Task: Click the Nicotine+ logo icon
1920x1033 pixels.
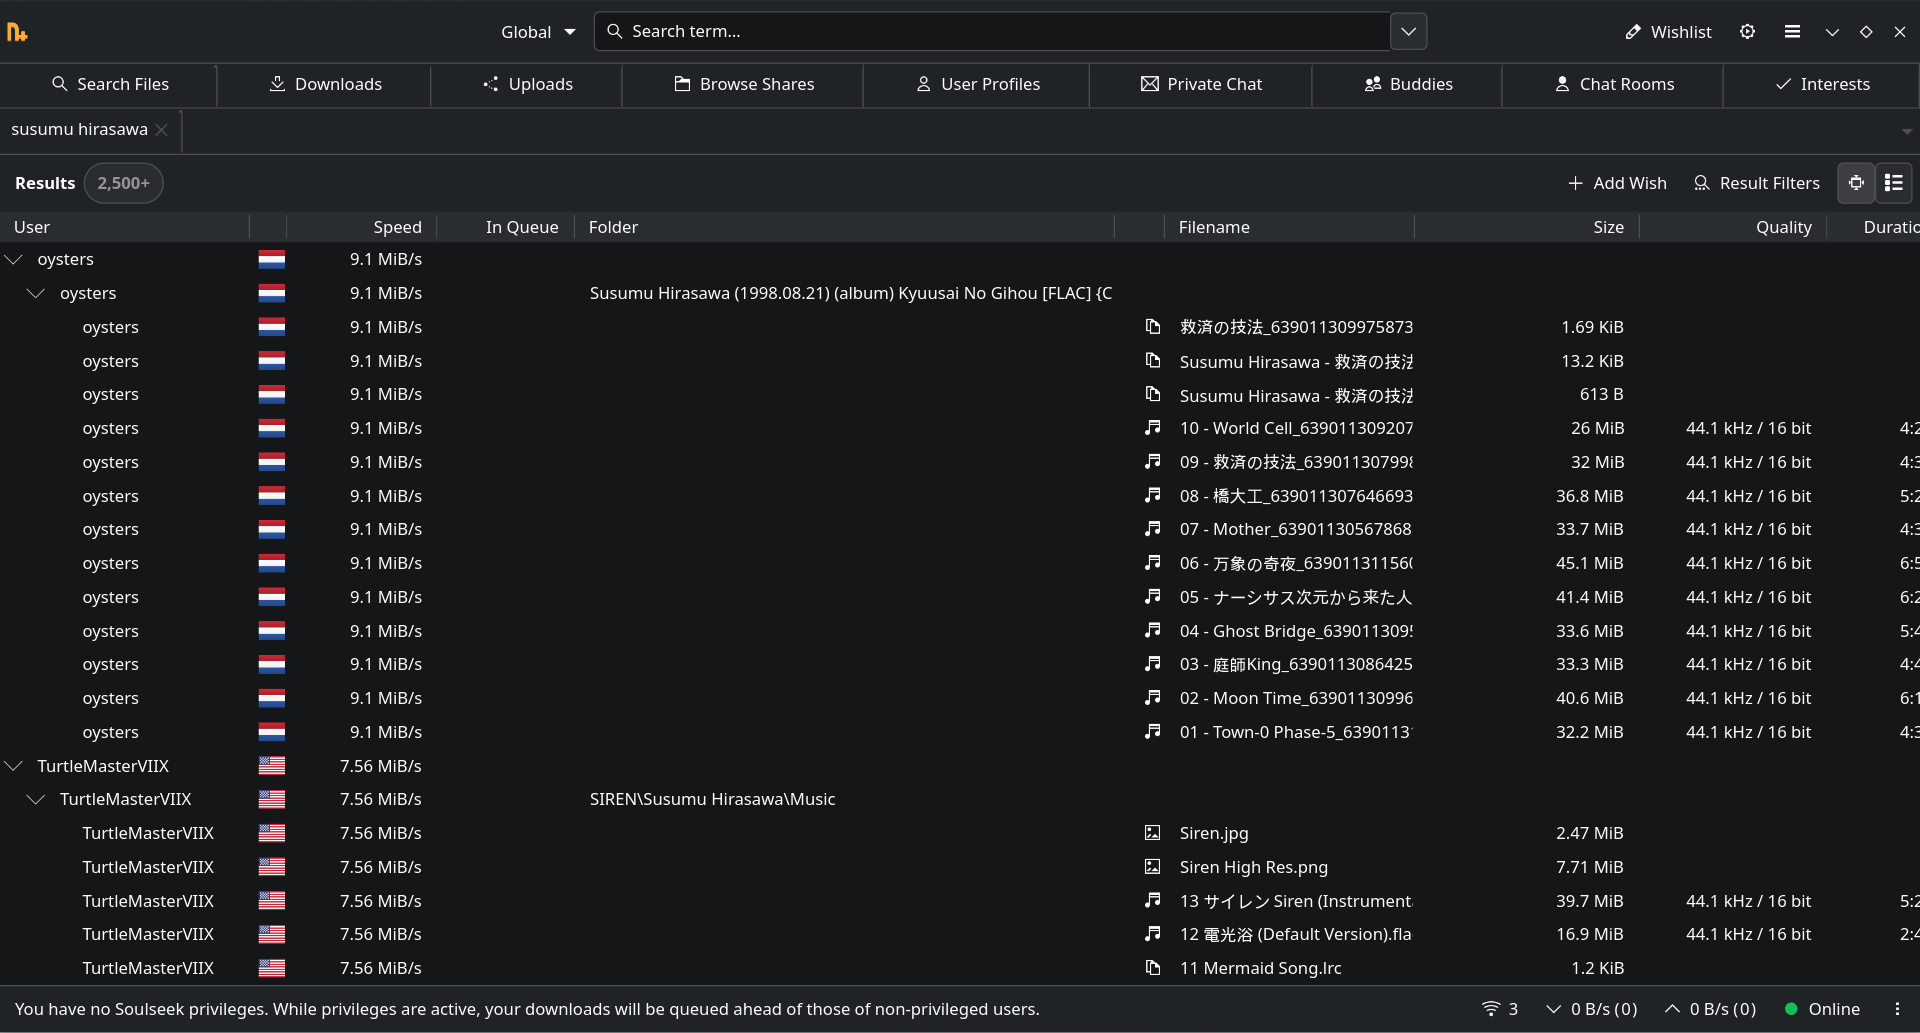Action: point(17,32)
